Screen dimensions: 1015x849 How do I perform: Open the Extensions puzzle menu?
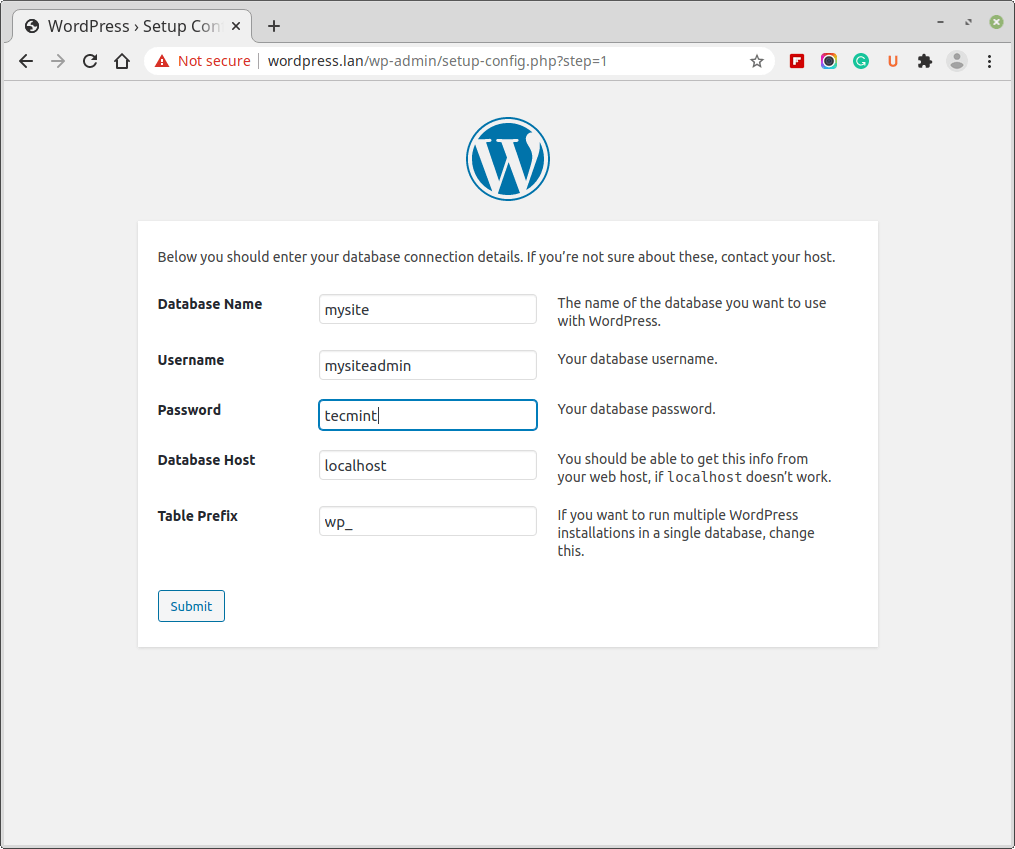click(x=924, y=61)
